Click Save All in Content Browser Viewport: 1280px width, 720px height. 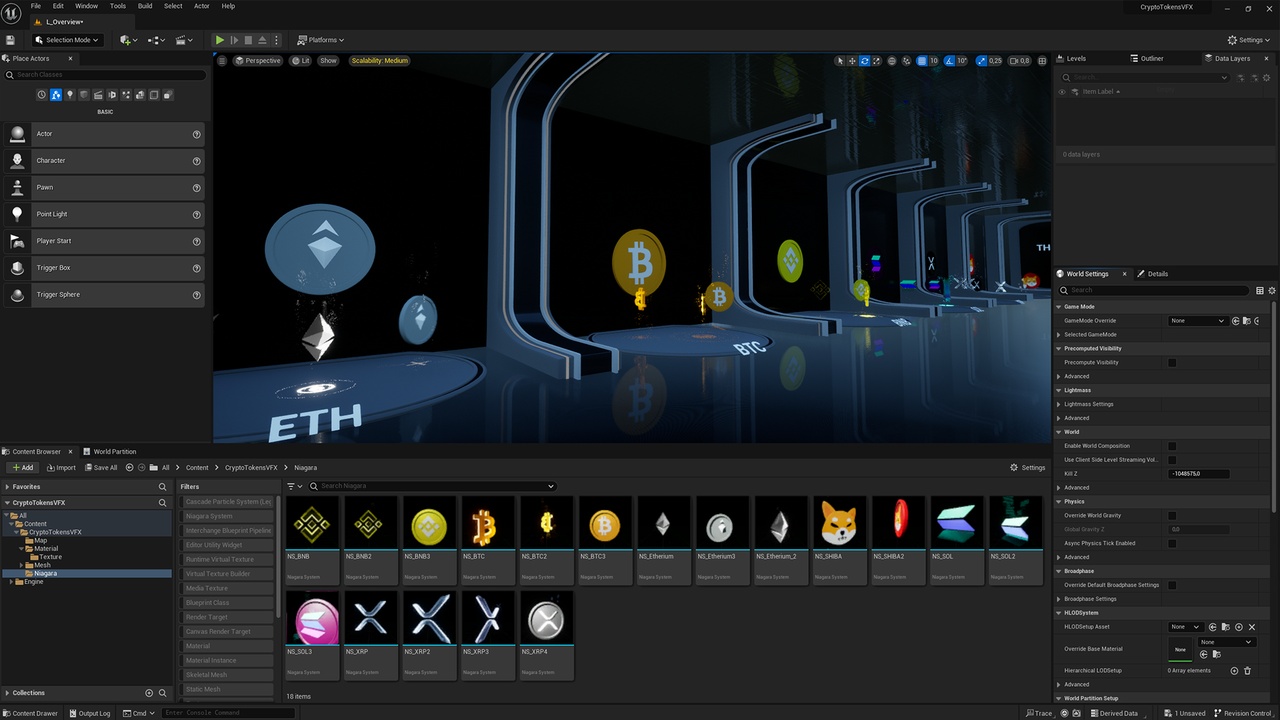point(101,468)
